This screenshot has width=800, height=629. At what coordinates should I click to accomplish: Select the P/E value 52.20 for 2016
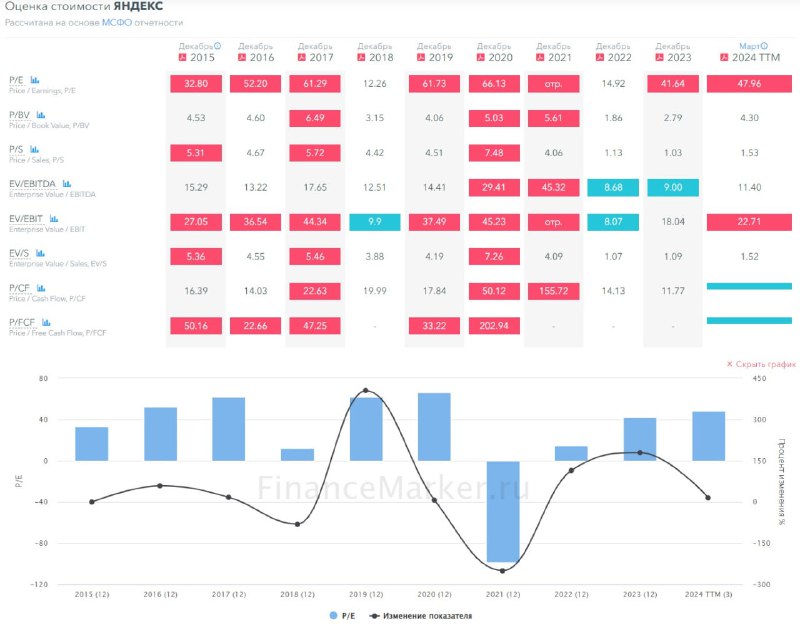click(256, 84)
